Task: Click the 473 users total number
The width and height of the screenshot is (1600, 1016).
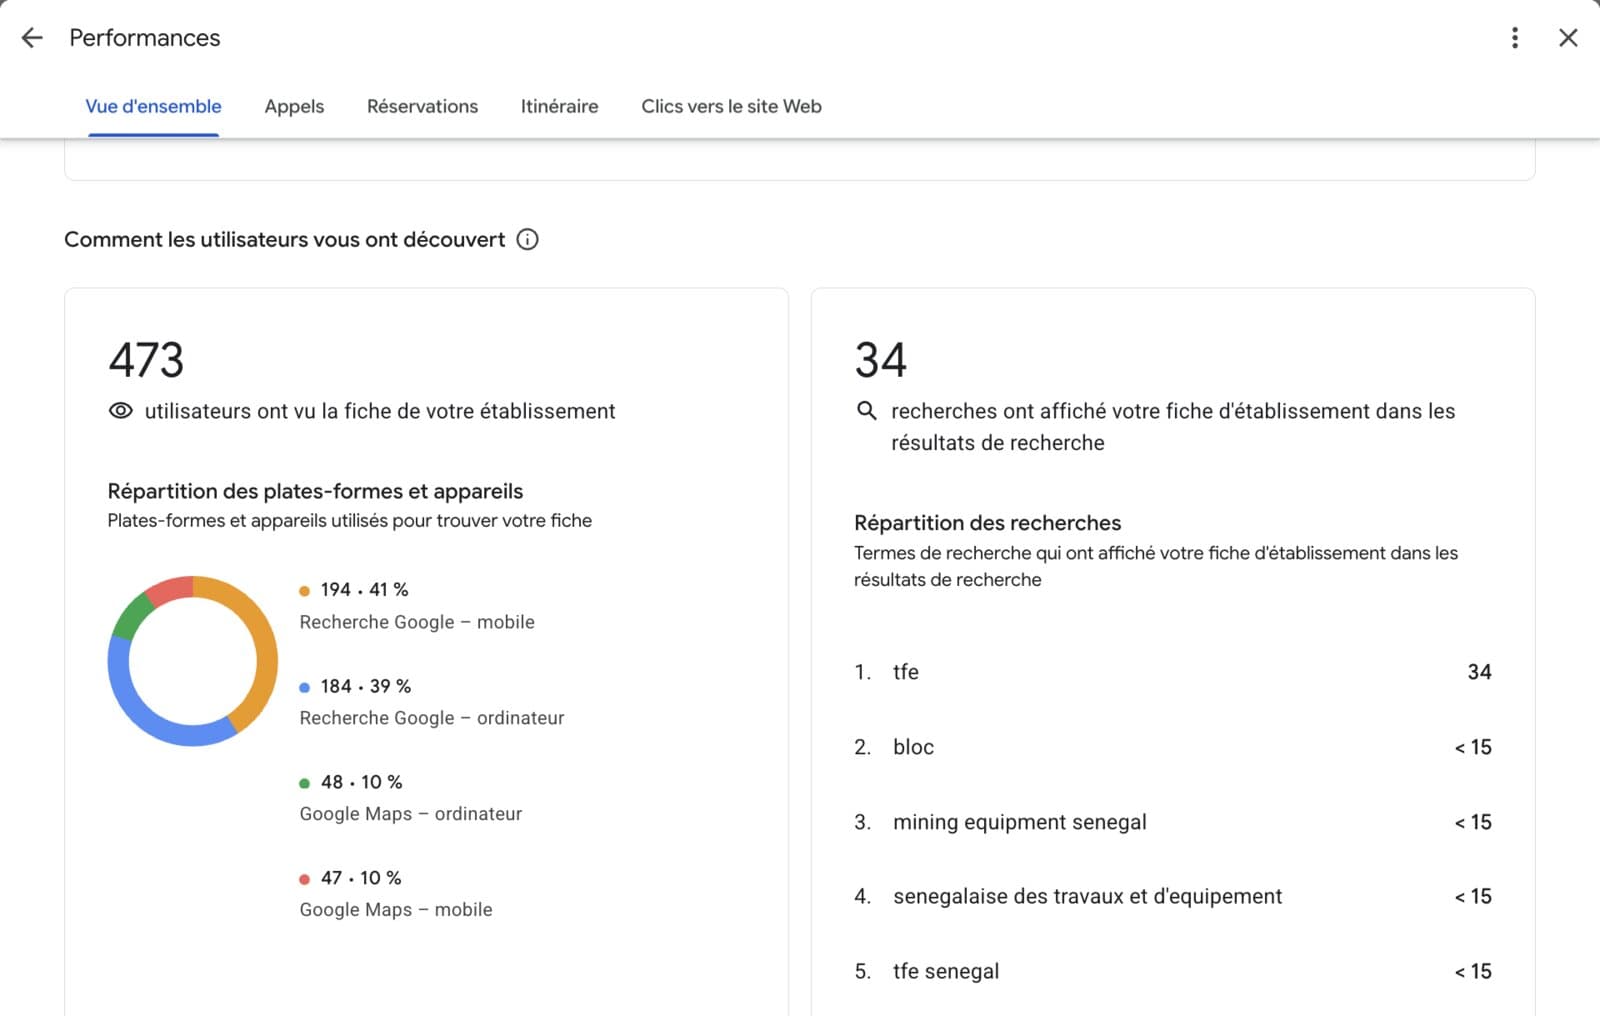Action: (146, 360)
